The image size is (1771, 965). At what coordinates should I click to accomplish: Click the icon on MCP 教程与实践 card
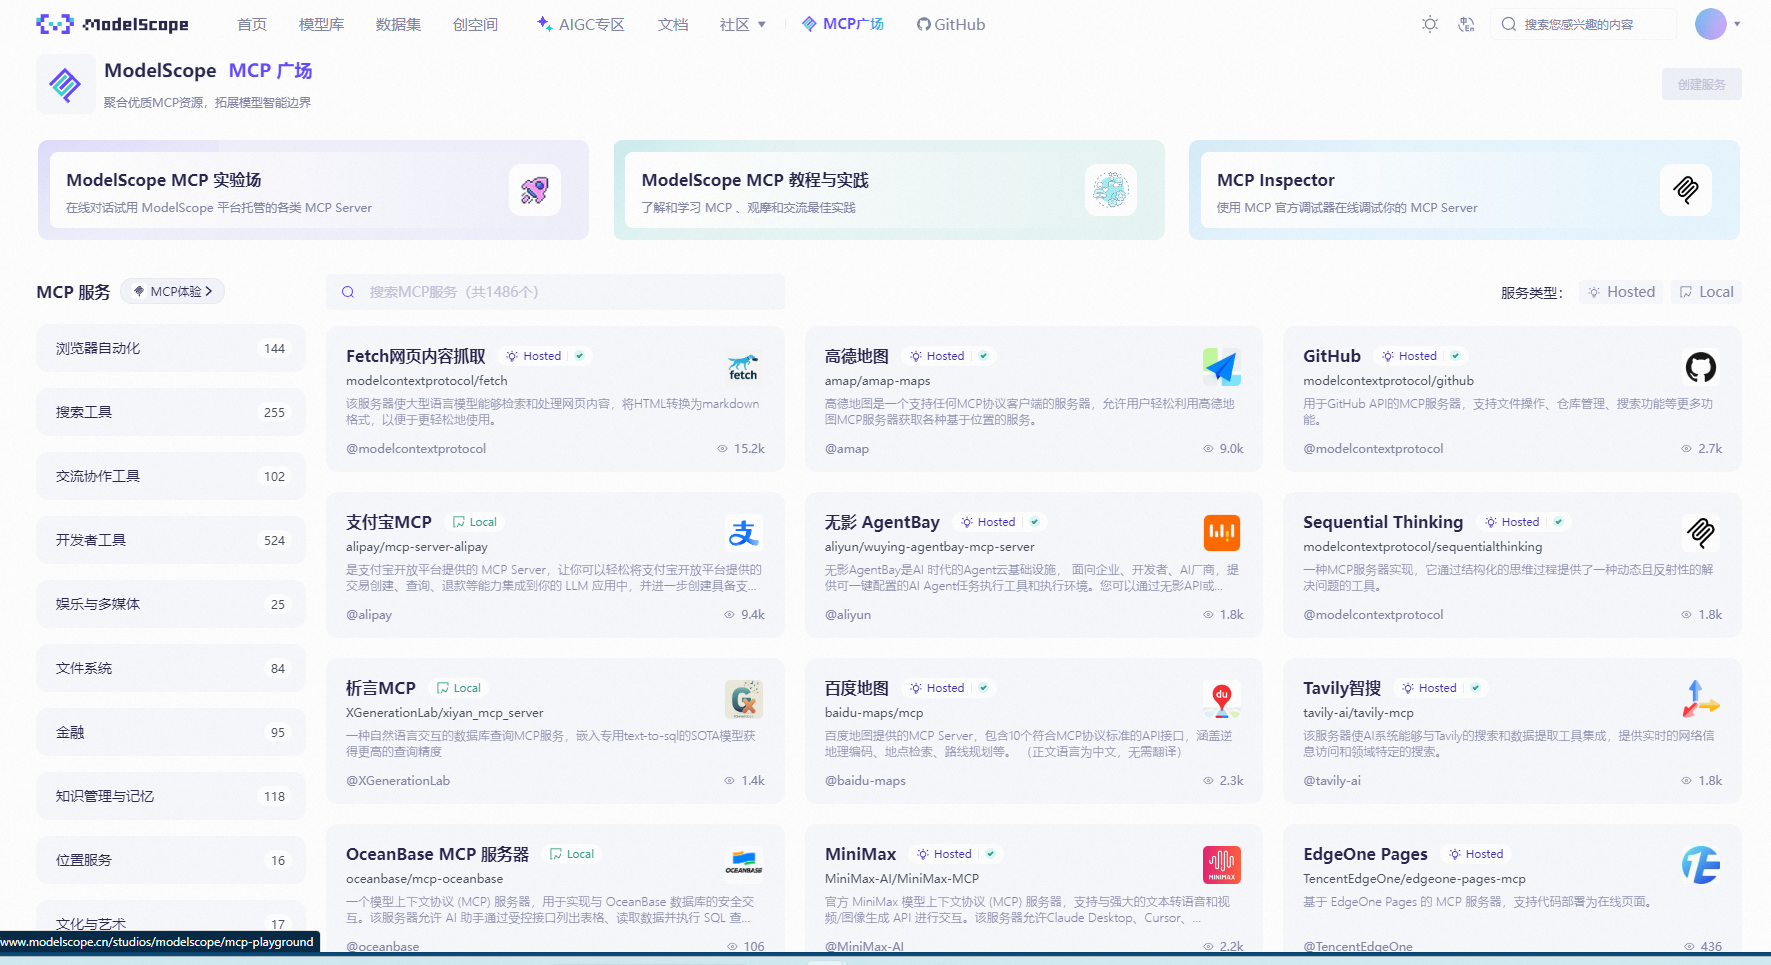click(1110, 190)
